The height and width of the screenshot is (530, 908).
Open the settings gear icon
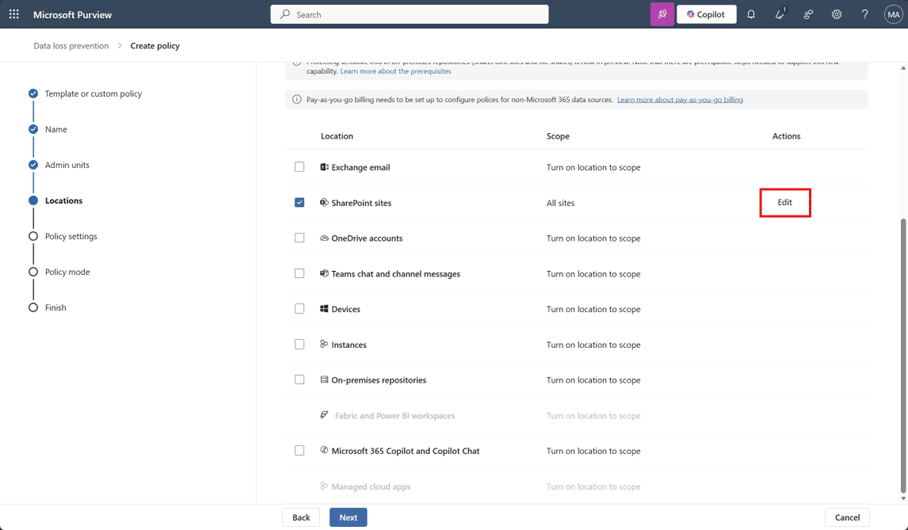836,15
